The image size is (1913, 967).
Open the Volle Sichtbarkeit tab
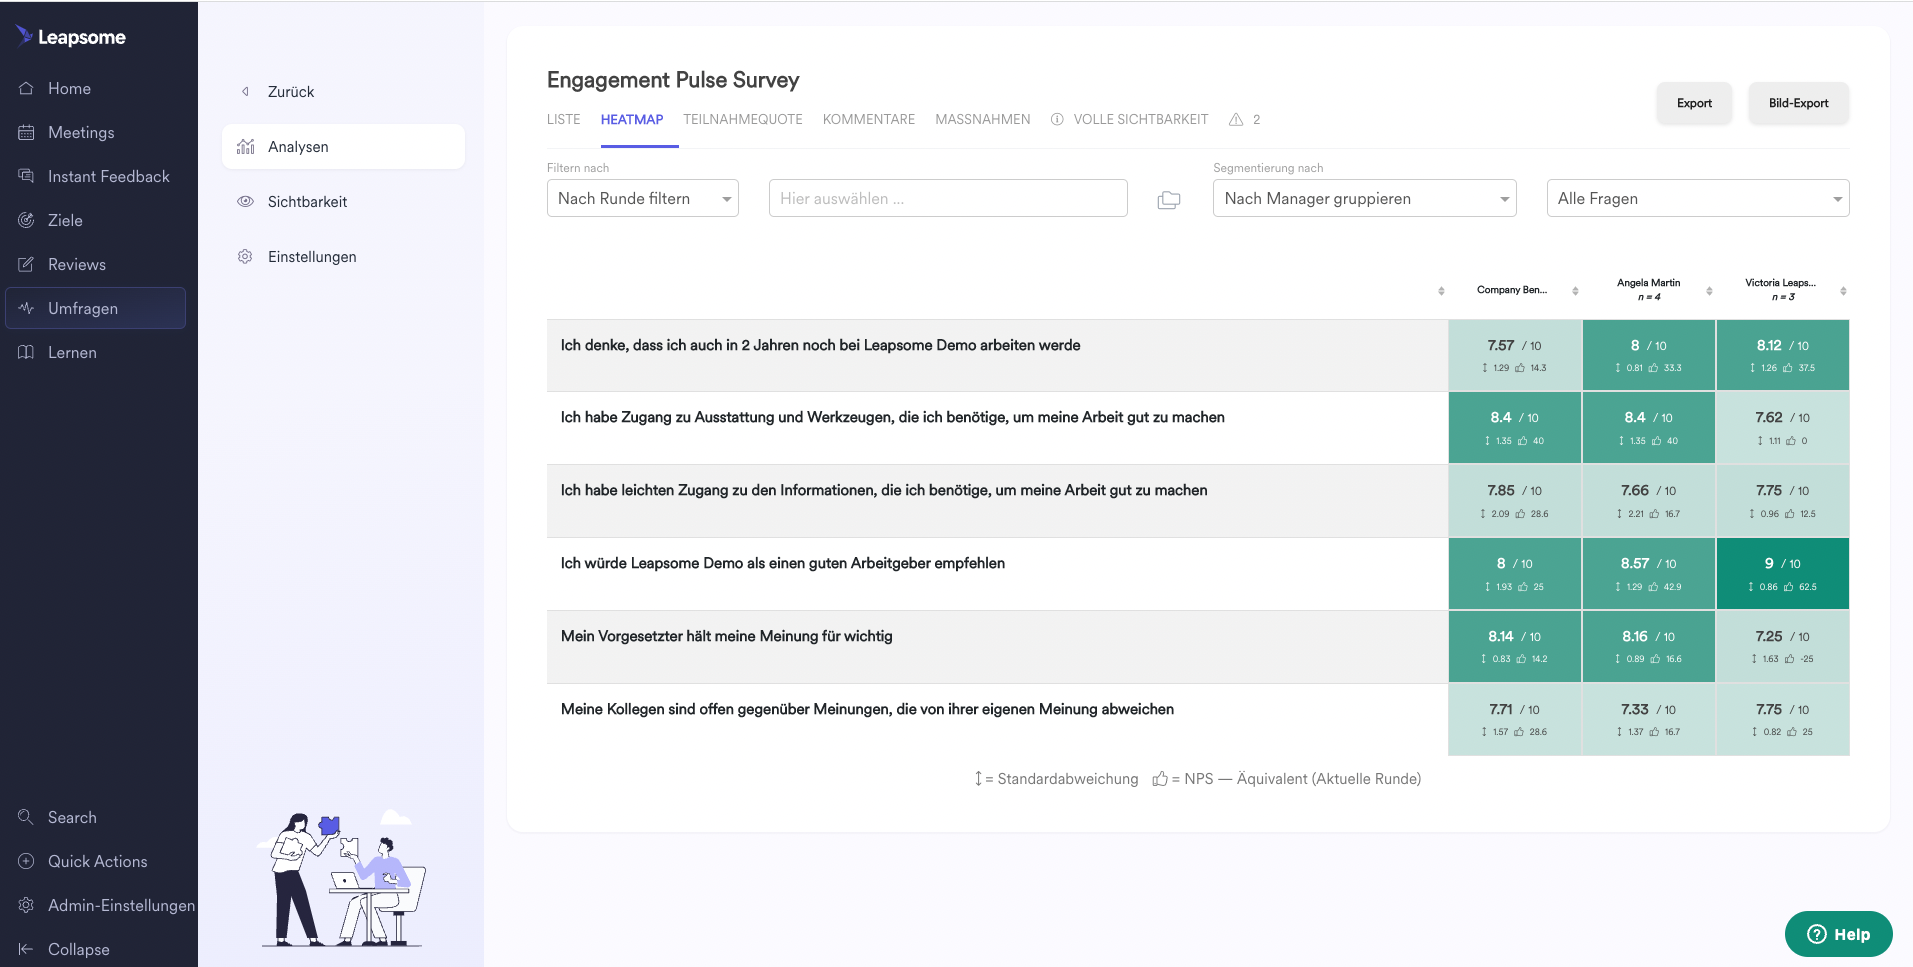coord(1141,120)
